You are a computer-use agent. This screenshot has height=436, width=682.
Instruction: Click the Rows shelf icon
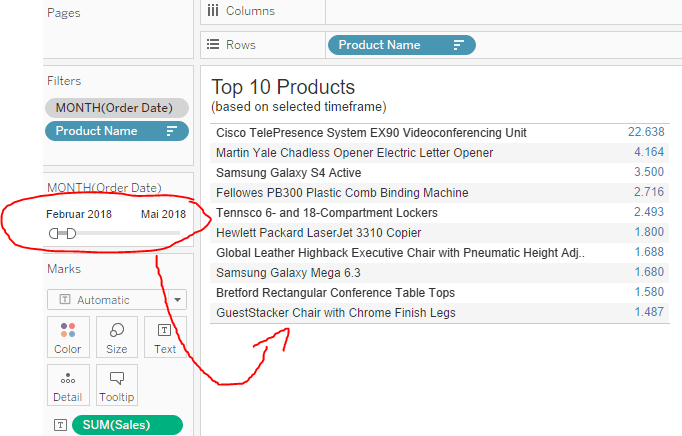click(212, 45)
